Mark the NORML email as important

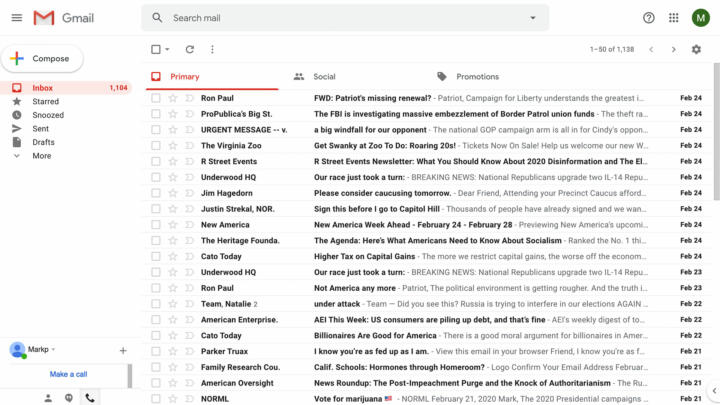coord(189,399)
